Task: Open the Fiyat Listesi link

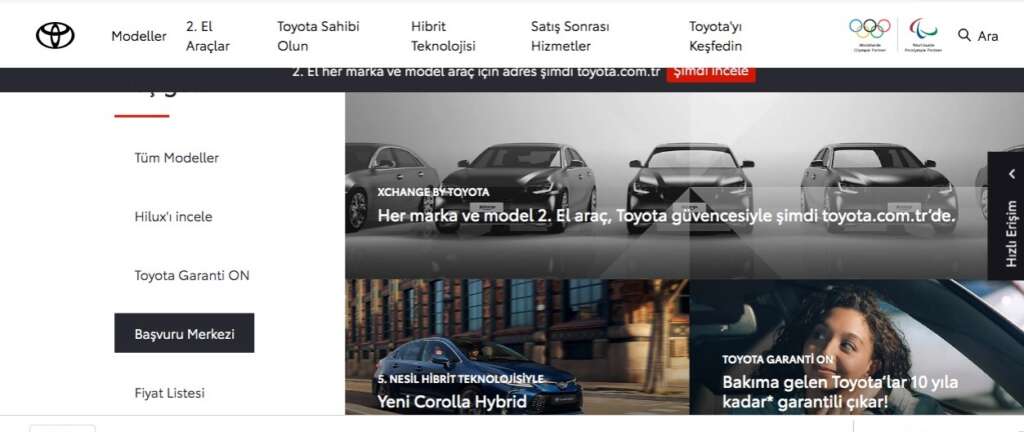Action: [x=169, y=393]
